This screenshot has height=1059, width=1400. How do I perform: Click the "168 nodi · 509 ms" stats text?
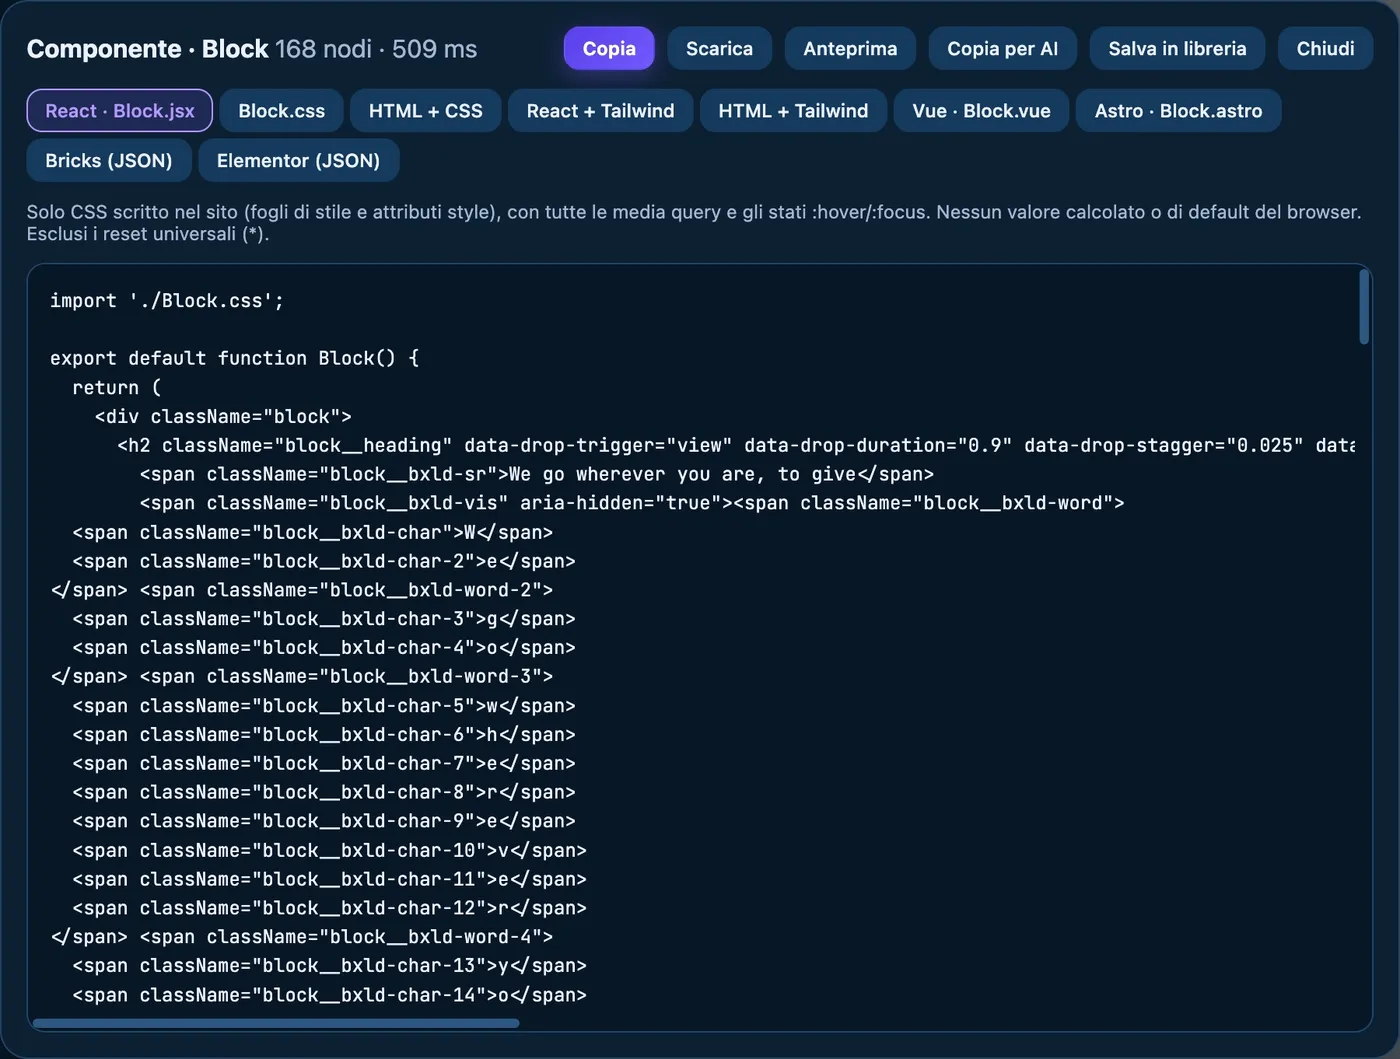(376, 49)
